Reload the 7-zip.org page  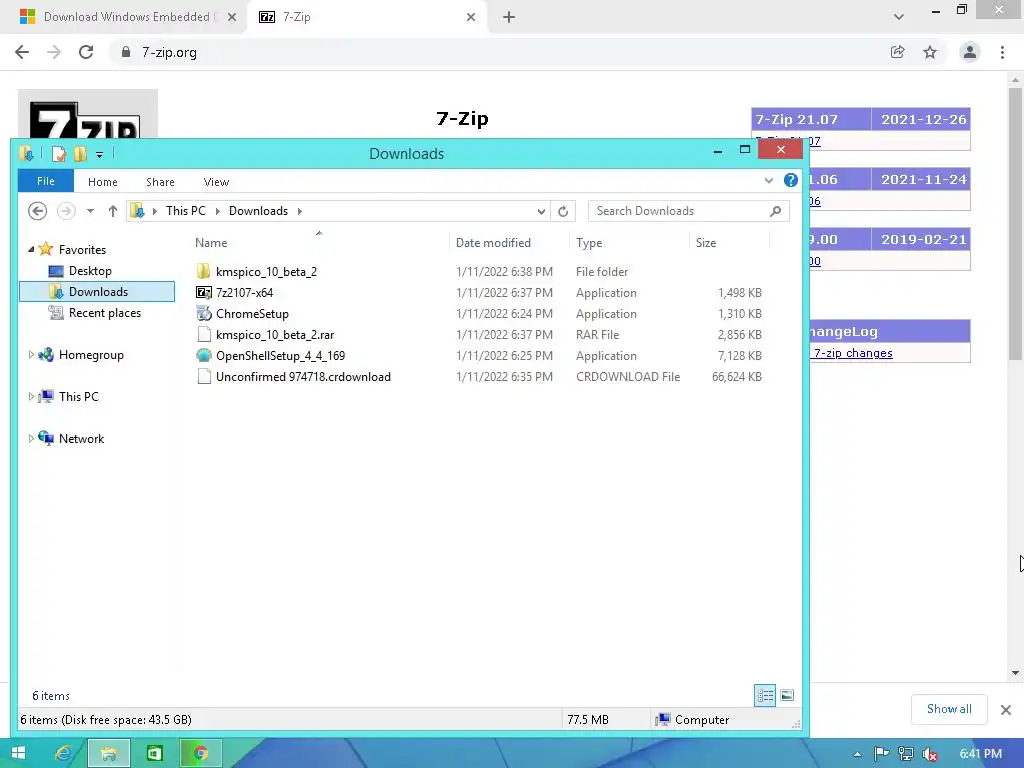click(x=86, y=52)
